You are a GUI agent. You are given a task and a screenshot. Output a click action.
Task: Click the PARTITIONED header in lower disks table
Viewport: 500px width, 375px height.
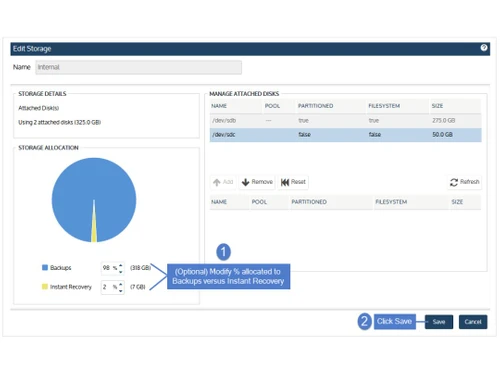point(309,202)
